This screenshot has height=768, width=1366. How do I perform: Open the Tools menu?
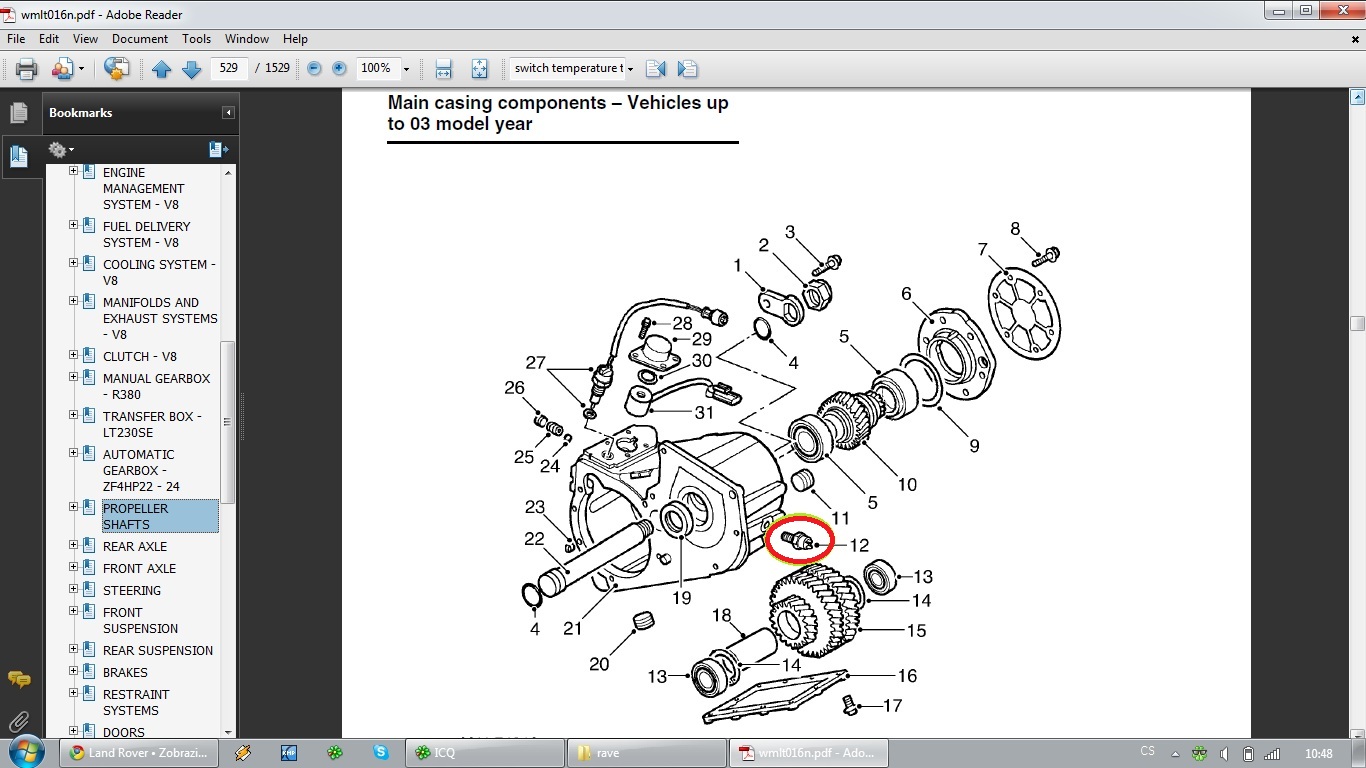196,39
